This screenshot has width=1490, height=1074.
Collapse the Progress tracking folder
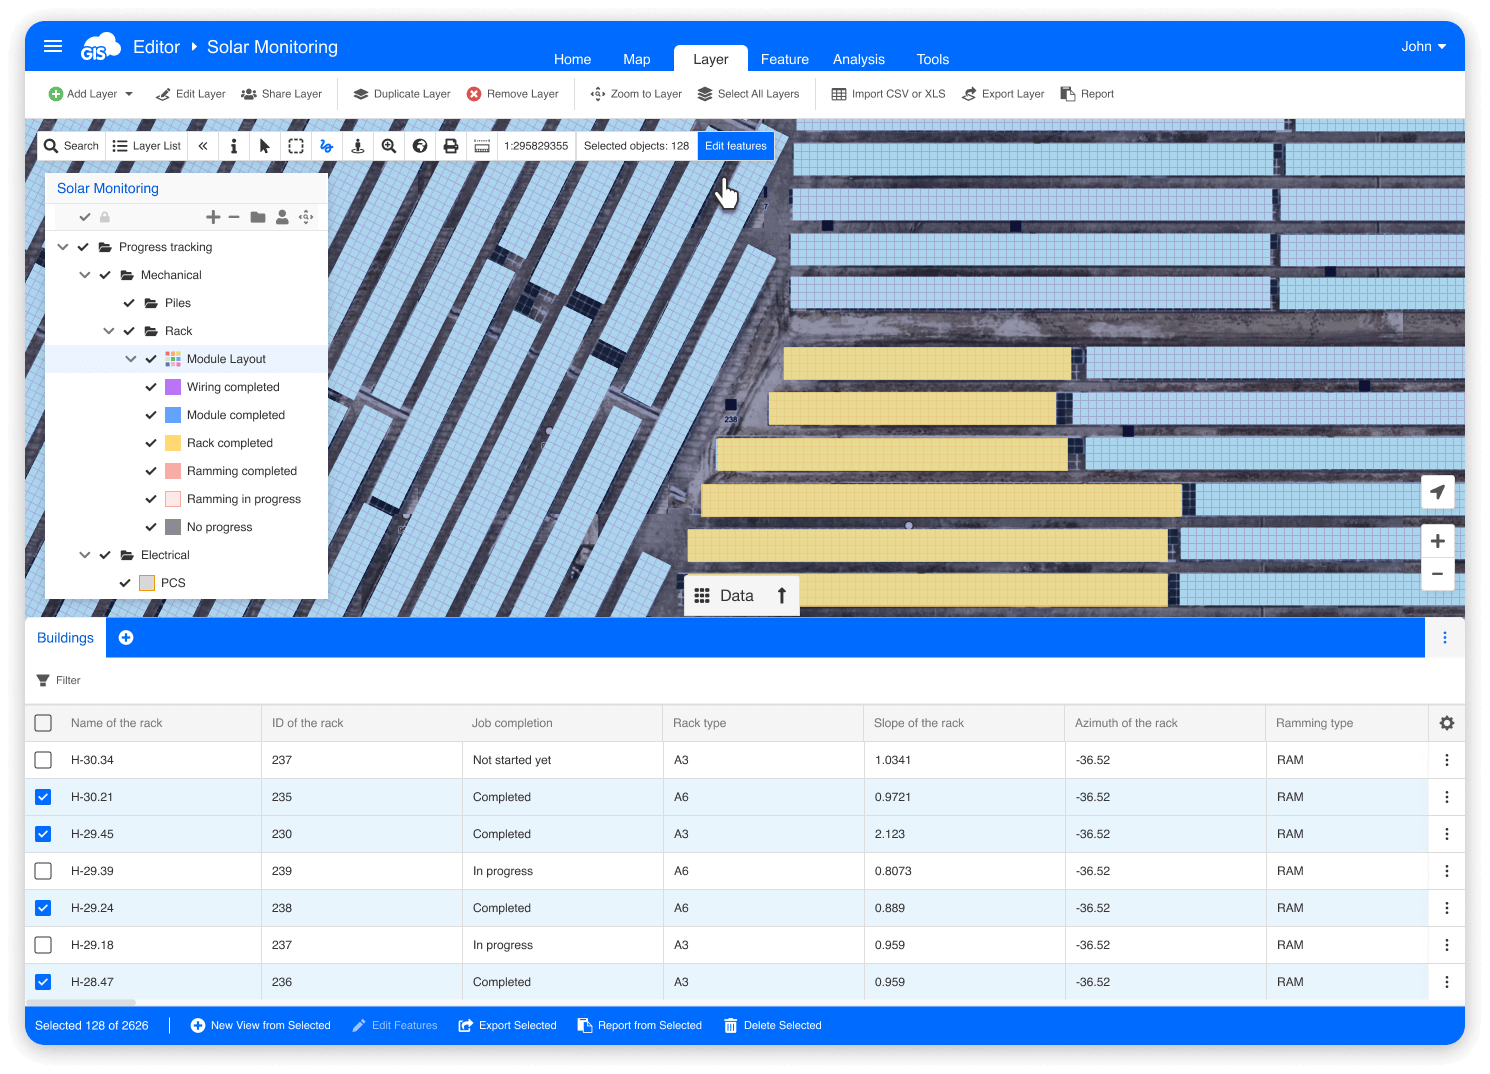tap(63, 247)
